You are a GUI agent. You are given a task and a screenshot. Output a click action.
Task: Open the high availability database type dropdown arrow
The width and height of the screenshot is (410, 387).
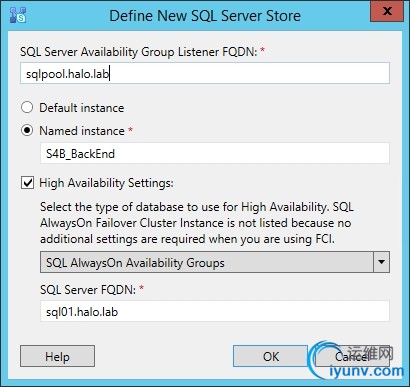pyautogui.click(x=381, y=262)
